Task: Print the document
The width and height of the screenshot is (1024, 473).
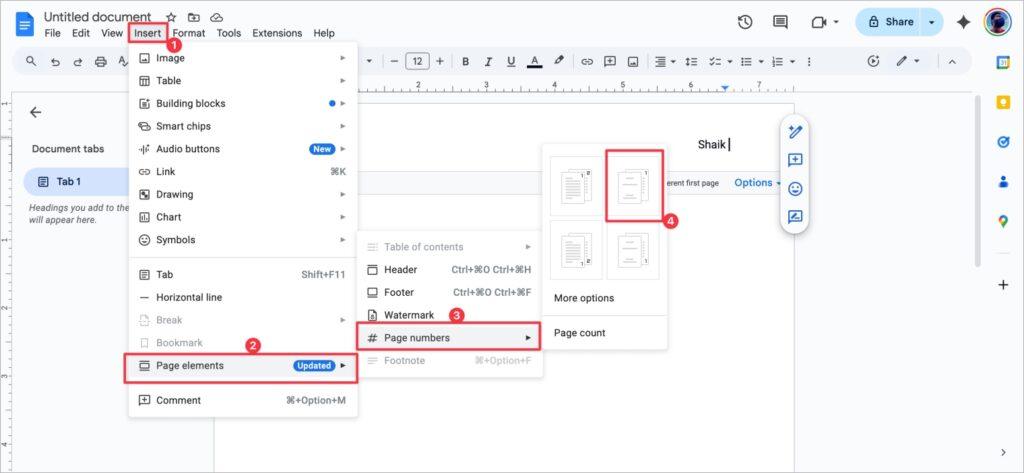Action: click(x=101, y=61)
